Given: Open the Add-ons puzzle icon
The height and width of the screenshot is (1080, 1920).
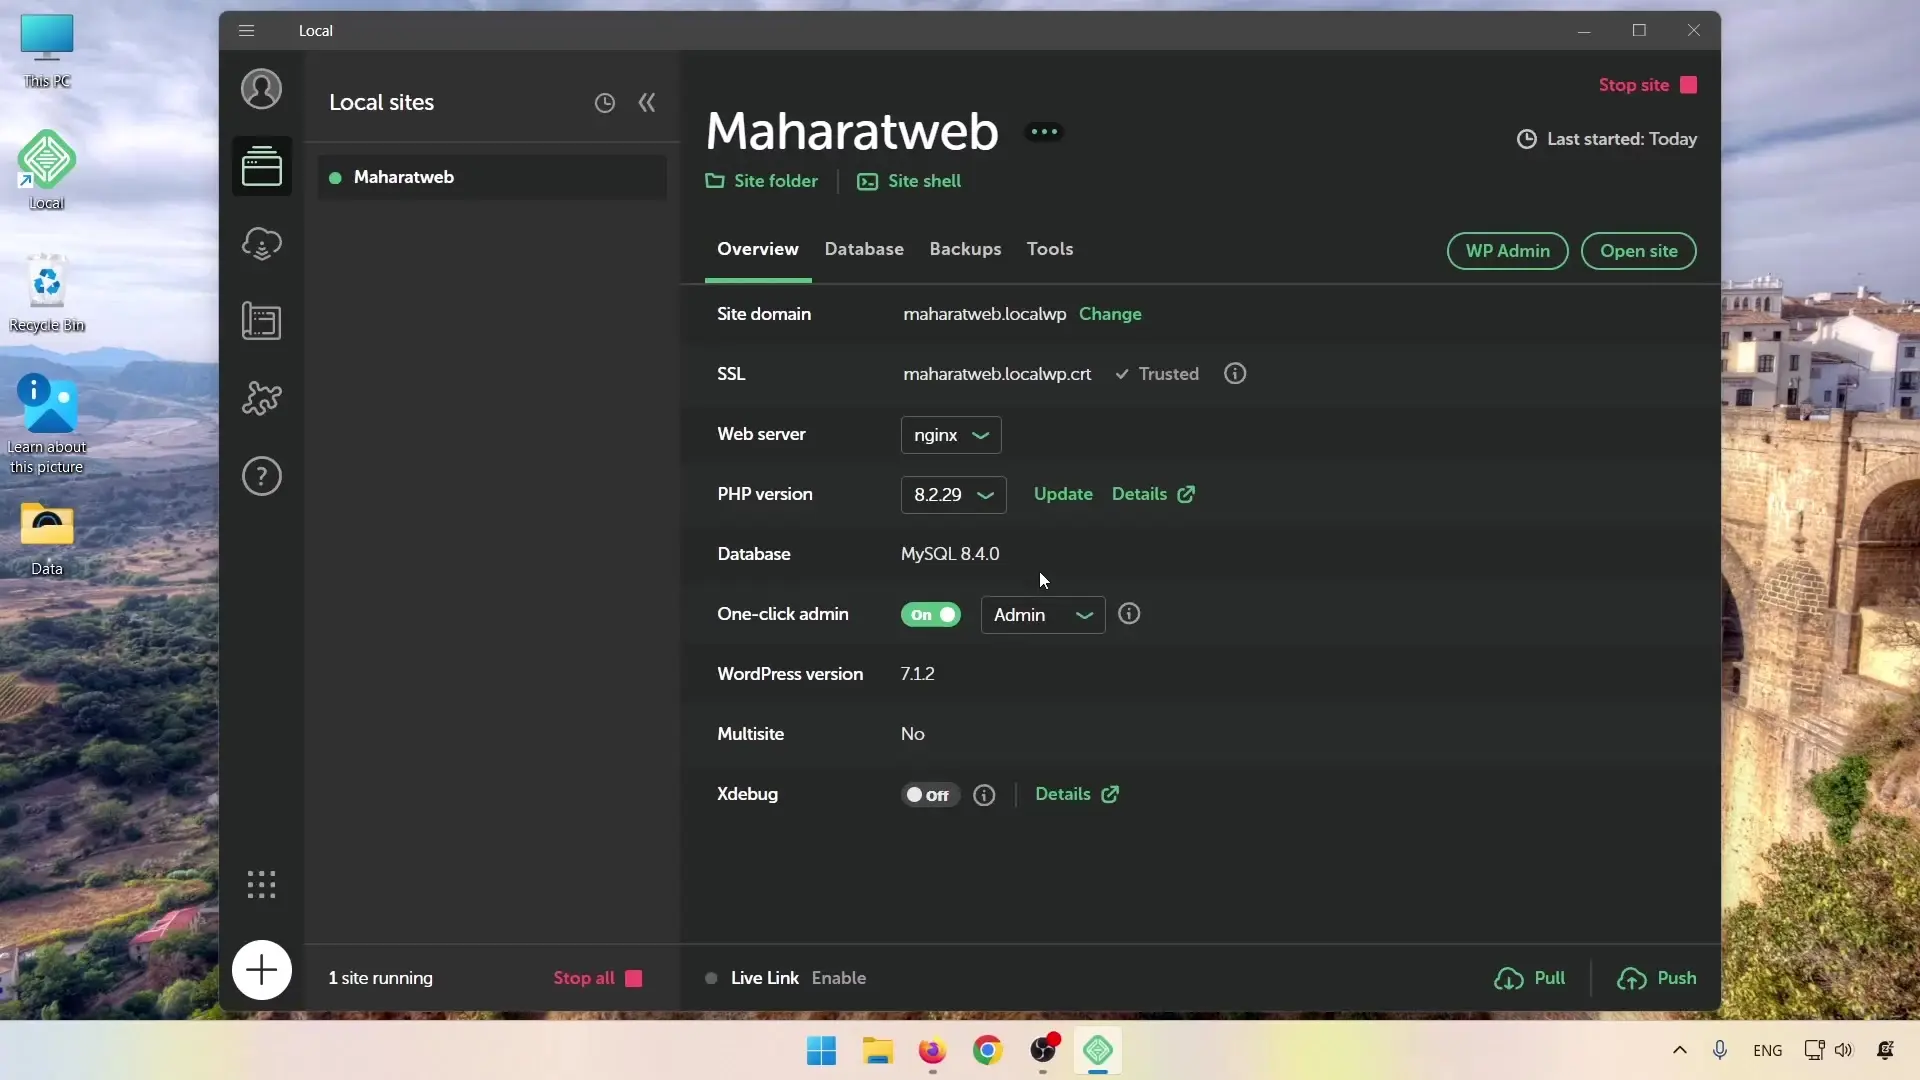Looking at the screenshot, I should point(262,398).
